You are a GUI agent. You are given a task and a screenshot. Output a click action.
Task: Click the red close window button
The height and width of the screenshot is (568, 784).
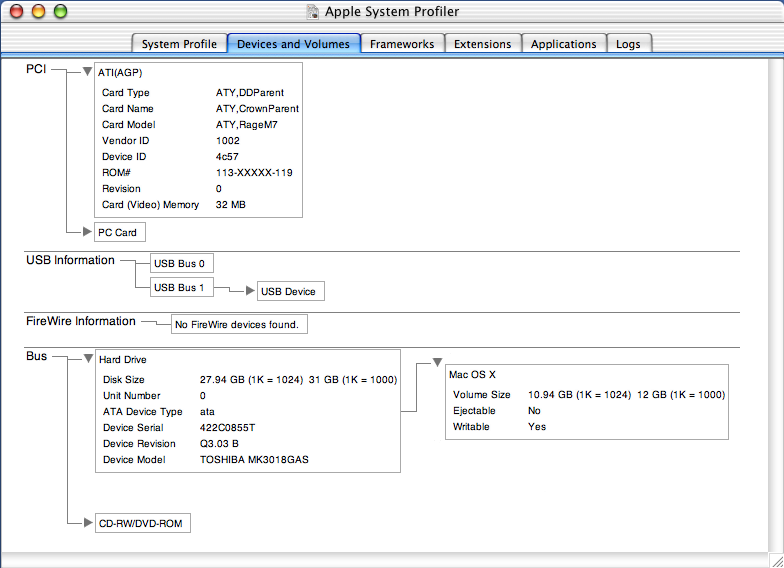tap(16, 11)
